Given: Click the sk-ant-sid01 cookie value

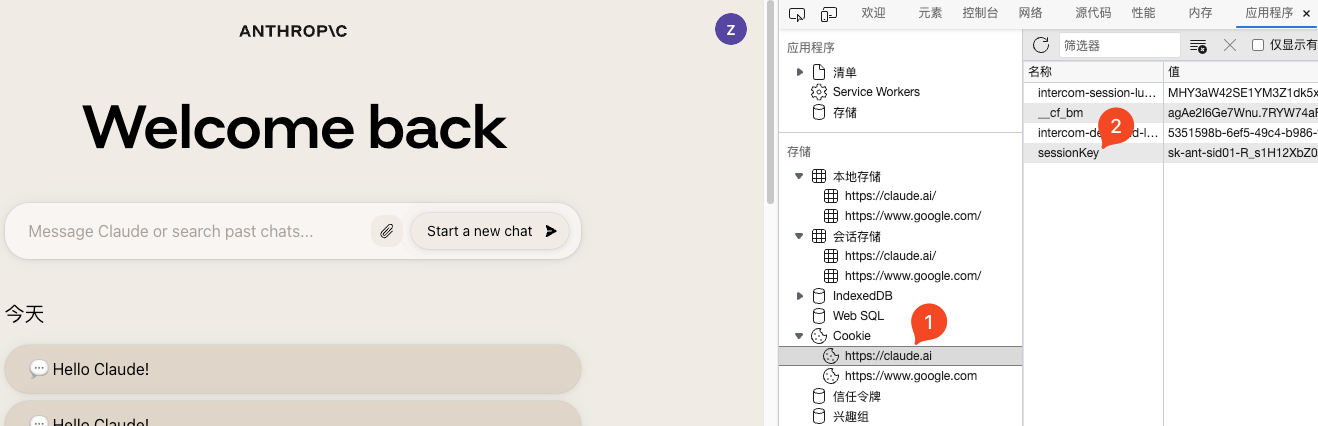Looking at the screenshot, I should point(1242,153).
